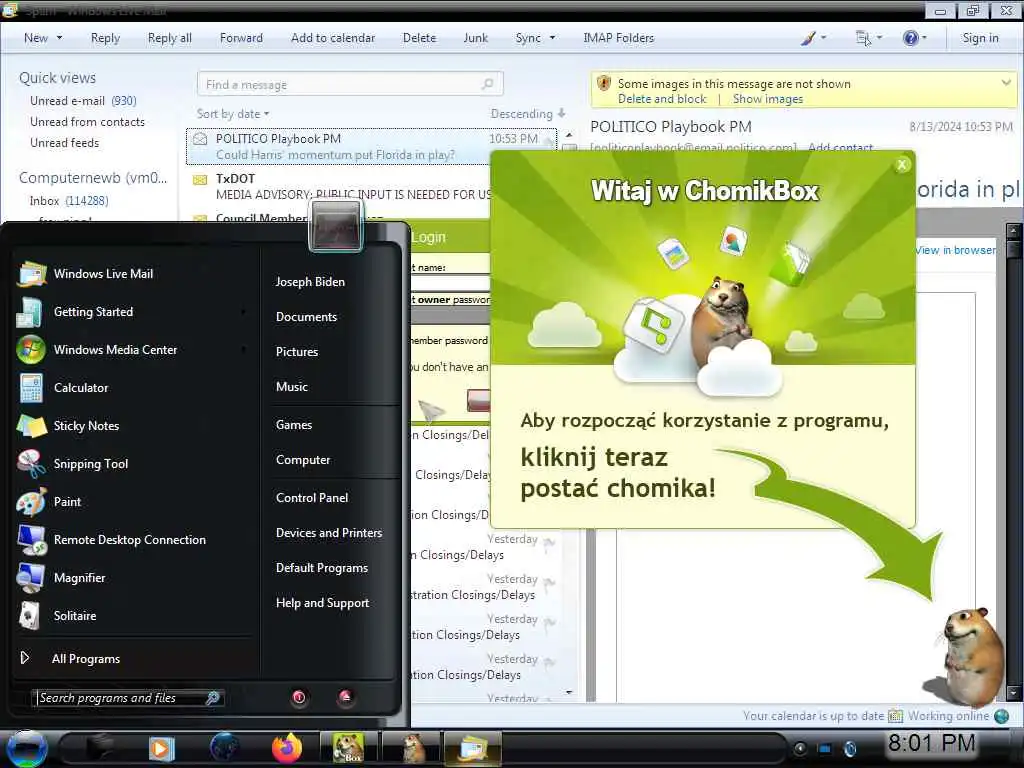The height and width of the screenshot is (768, 1024).
Task: Open the Help icon menu in toolbar
Action: 914,38
